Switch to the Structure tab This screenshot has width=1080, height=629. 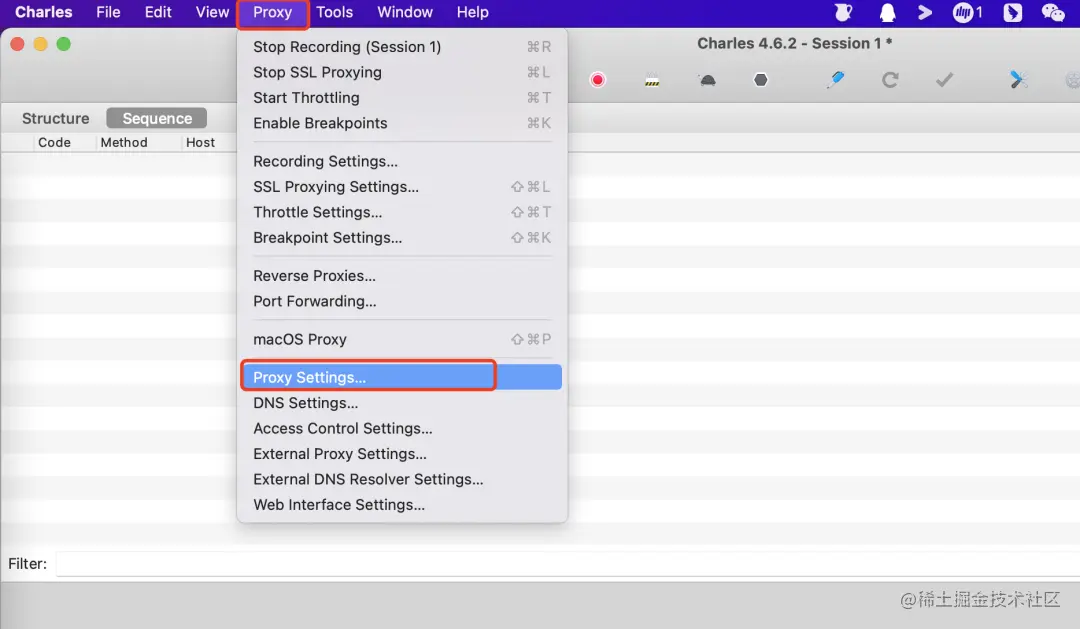[x=56, y=118]
